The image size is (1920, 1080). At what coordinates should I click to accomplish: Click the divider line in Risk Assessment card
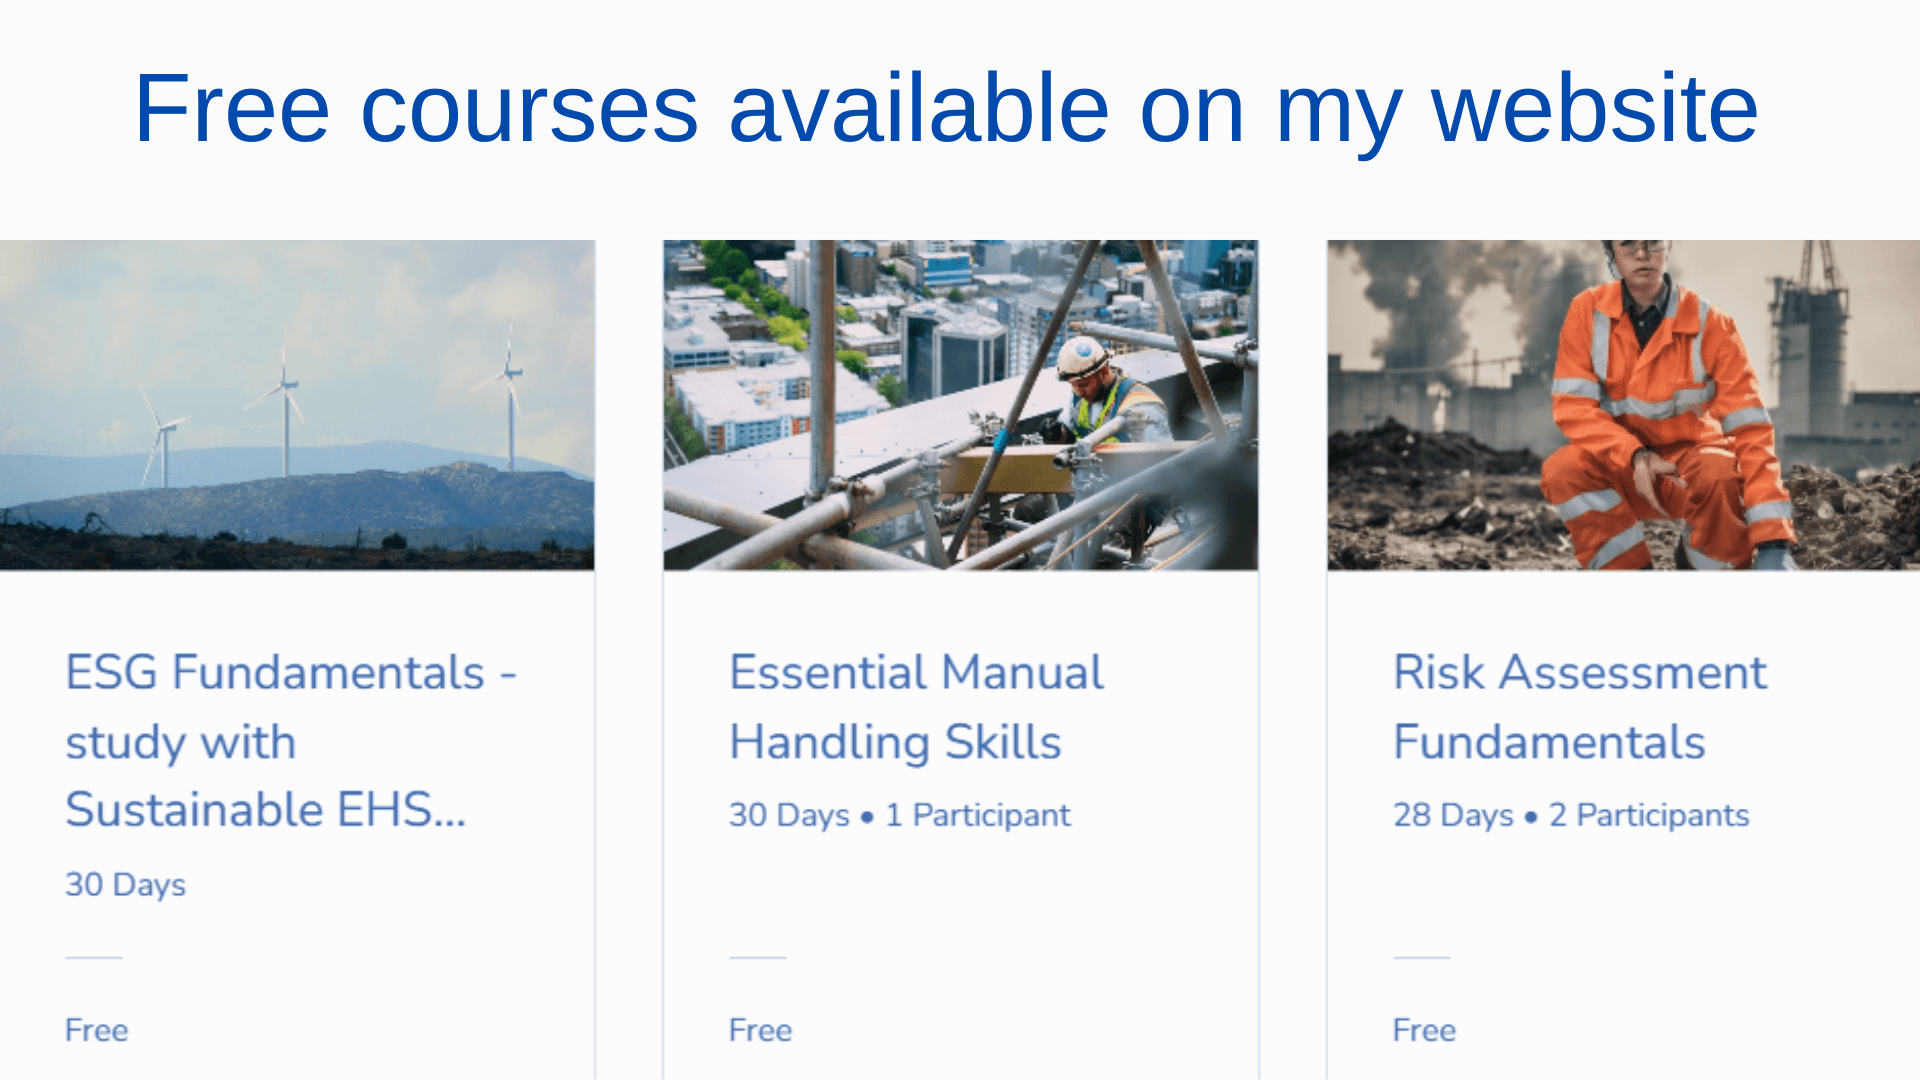click(1422, 957)
